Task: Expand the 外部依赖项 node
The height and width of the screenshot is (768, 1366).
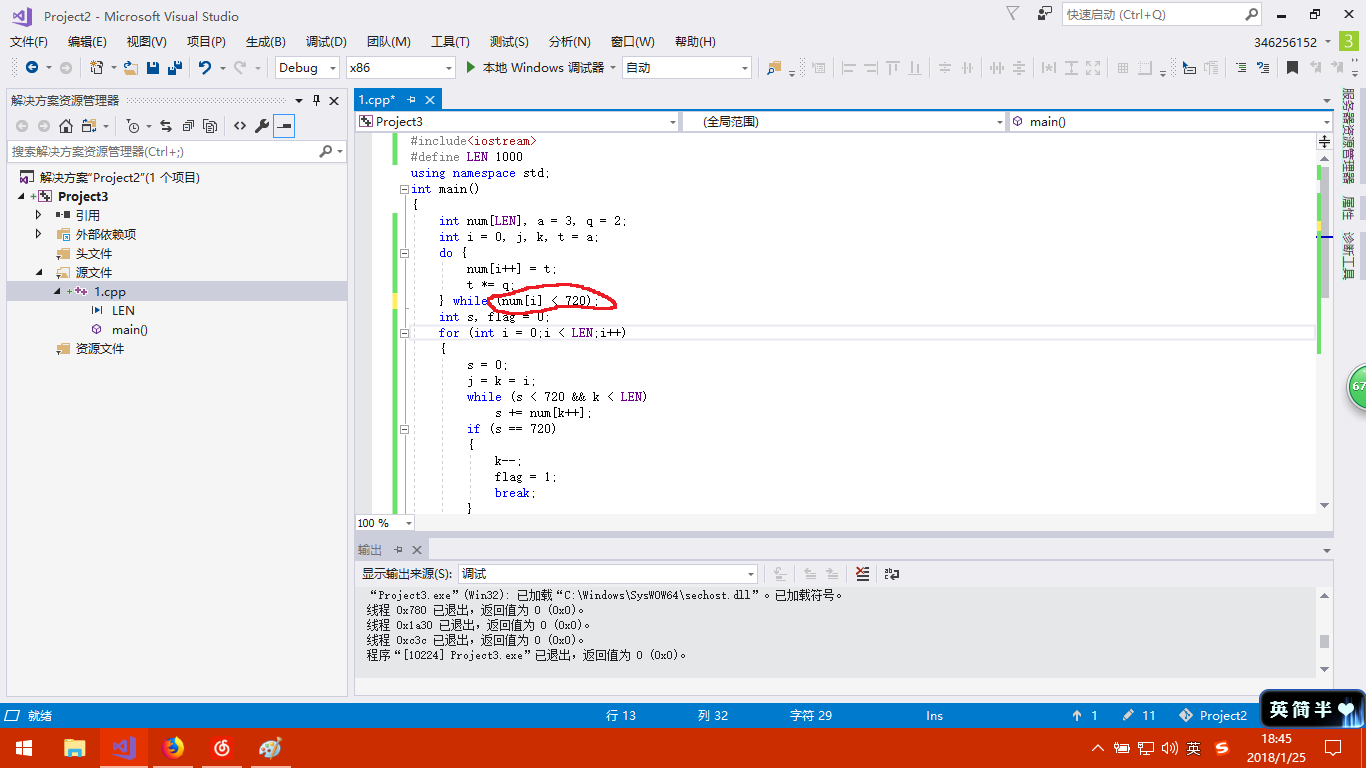Action: (x=39, y=234)
